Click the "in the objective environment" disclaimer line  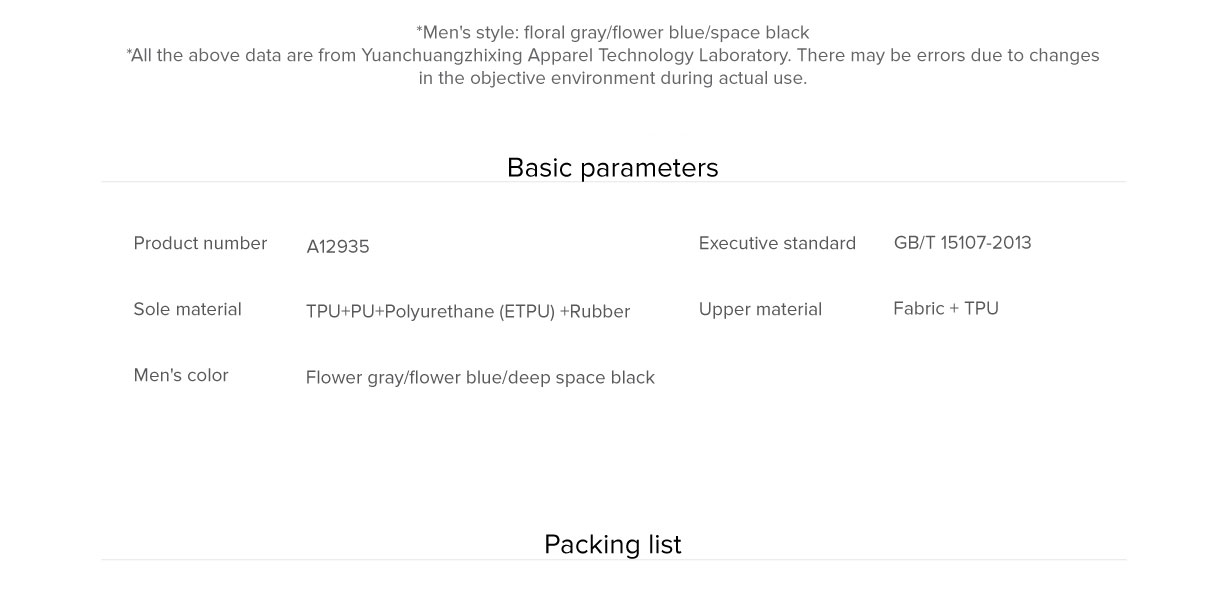pos(612,78)
